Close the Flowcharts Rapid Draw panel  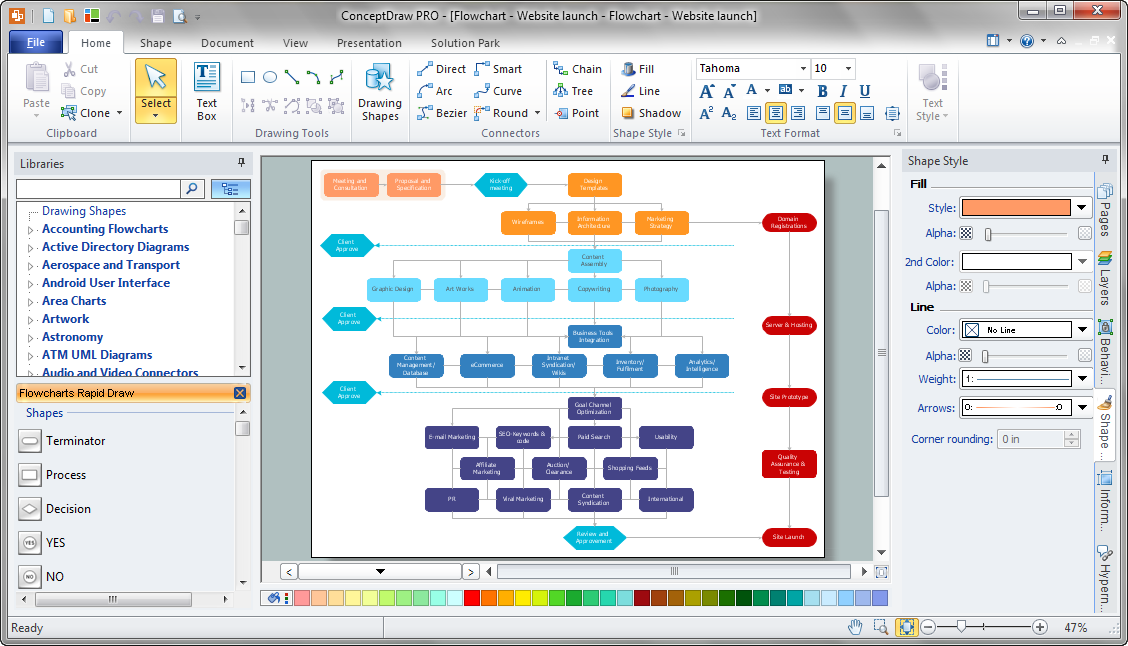[x=239, y=393]
